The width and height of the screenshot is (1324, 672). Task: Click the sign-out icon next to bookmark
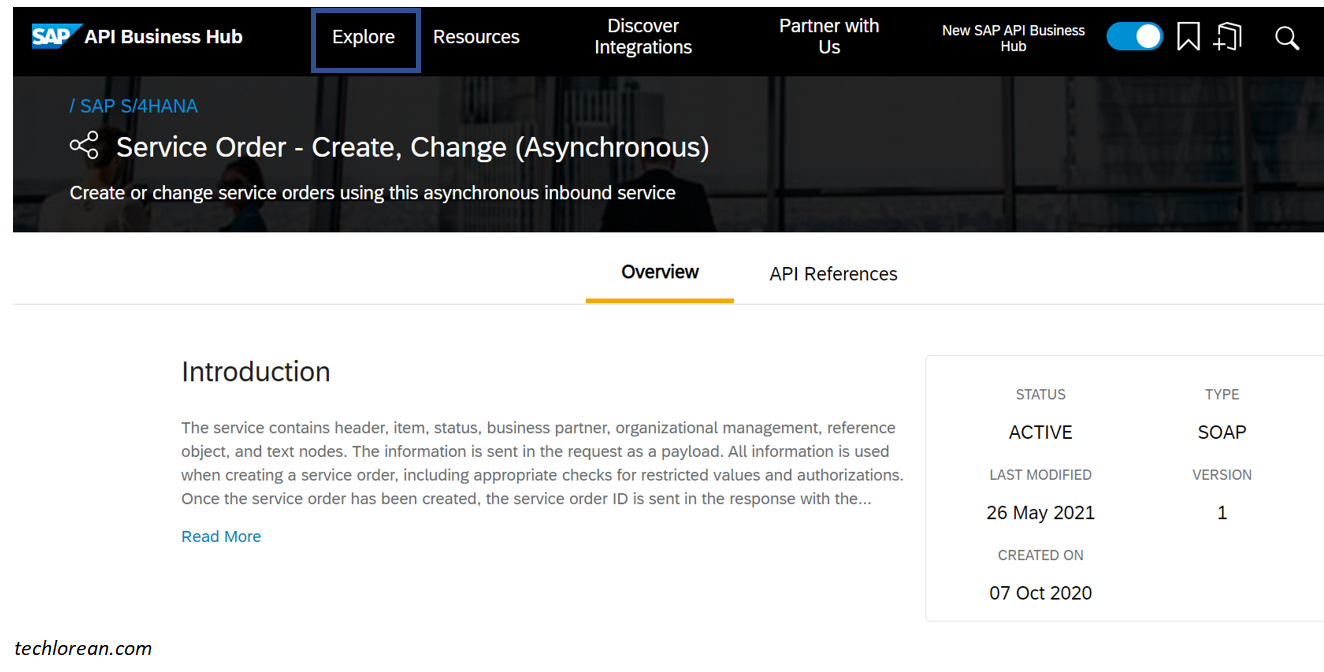1228,36
